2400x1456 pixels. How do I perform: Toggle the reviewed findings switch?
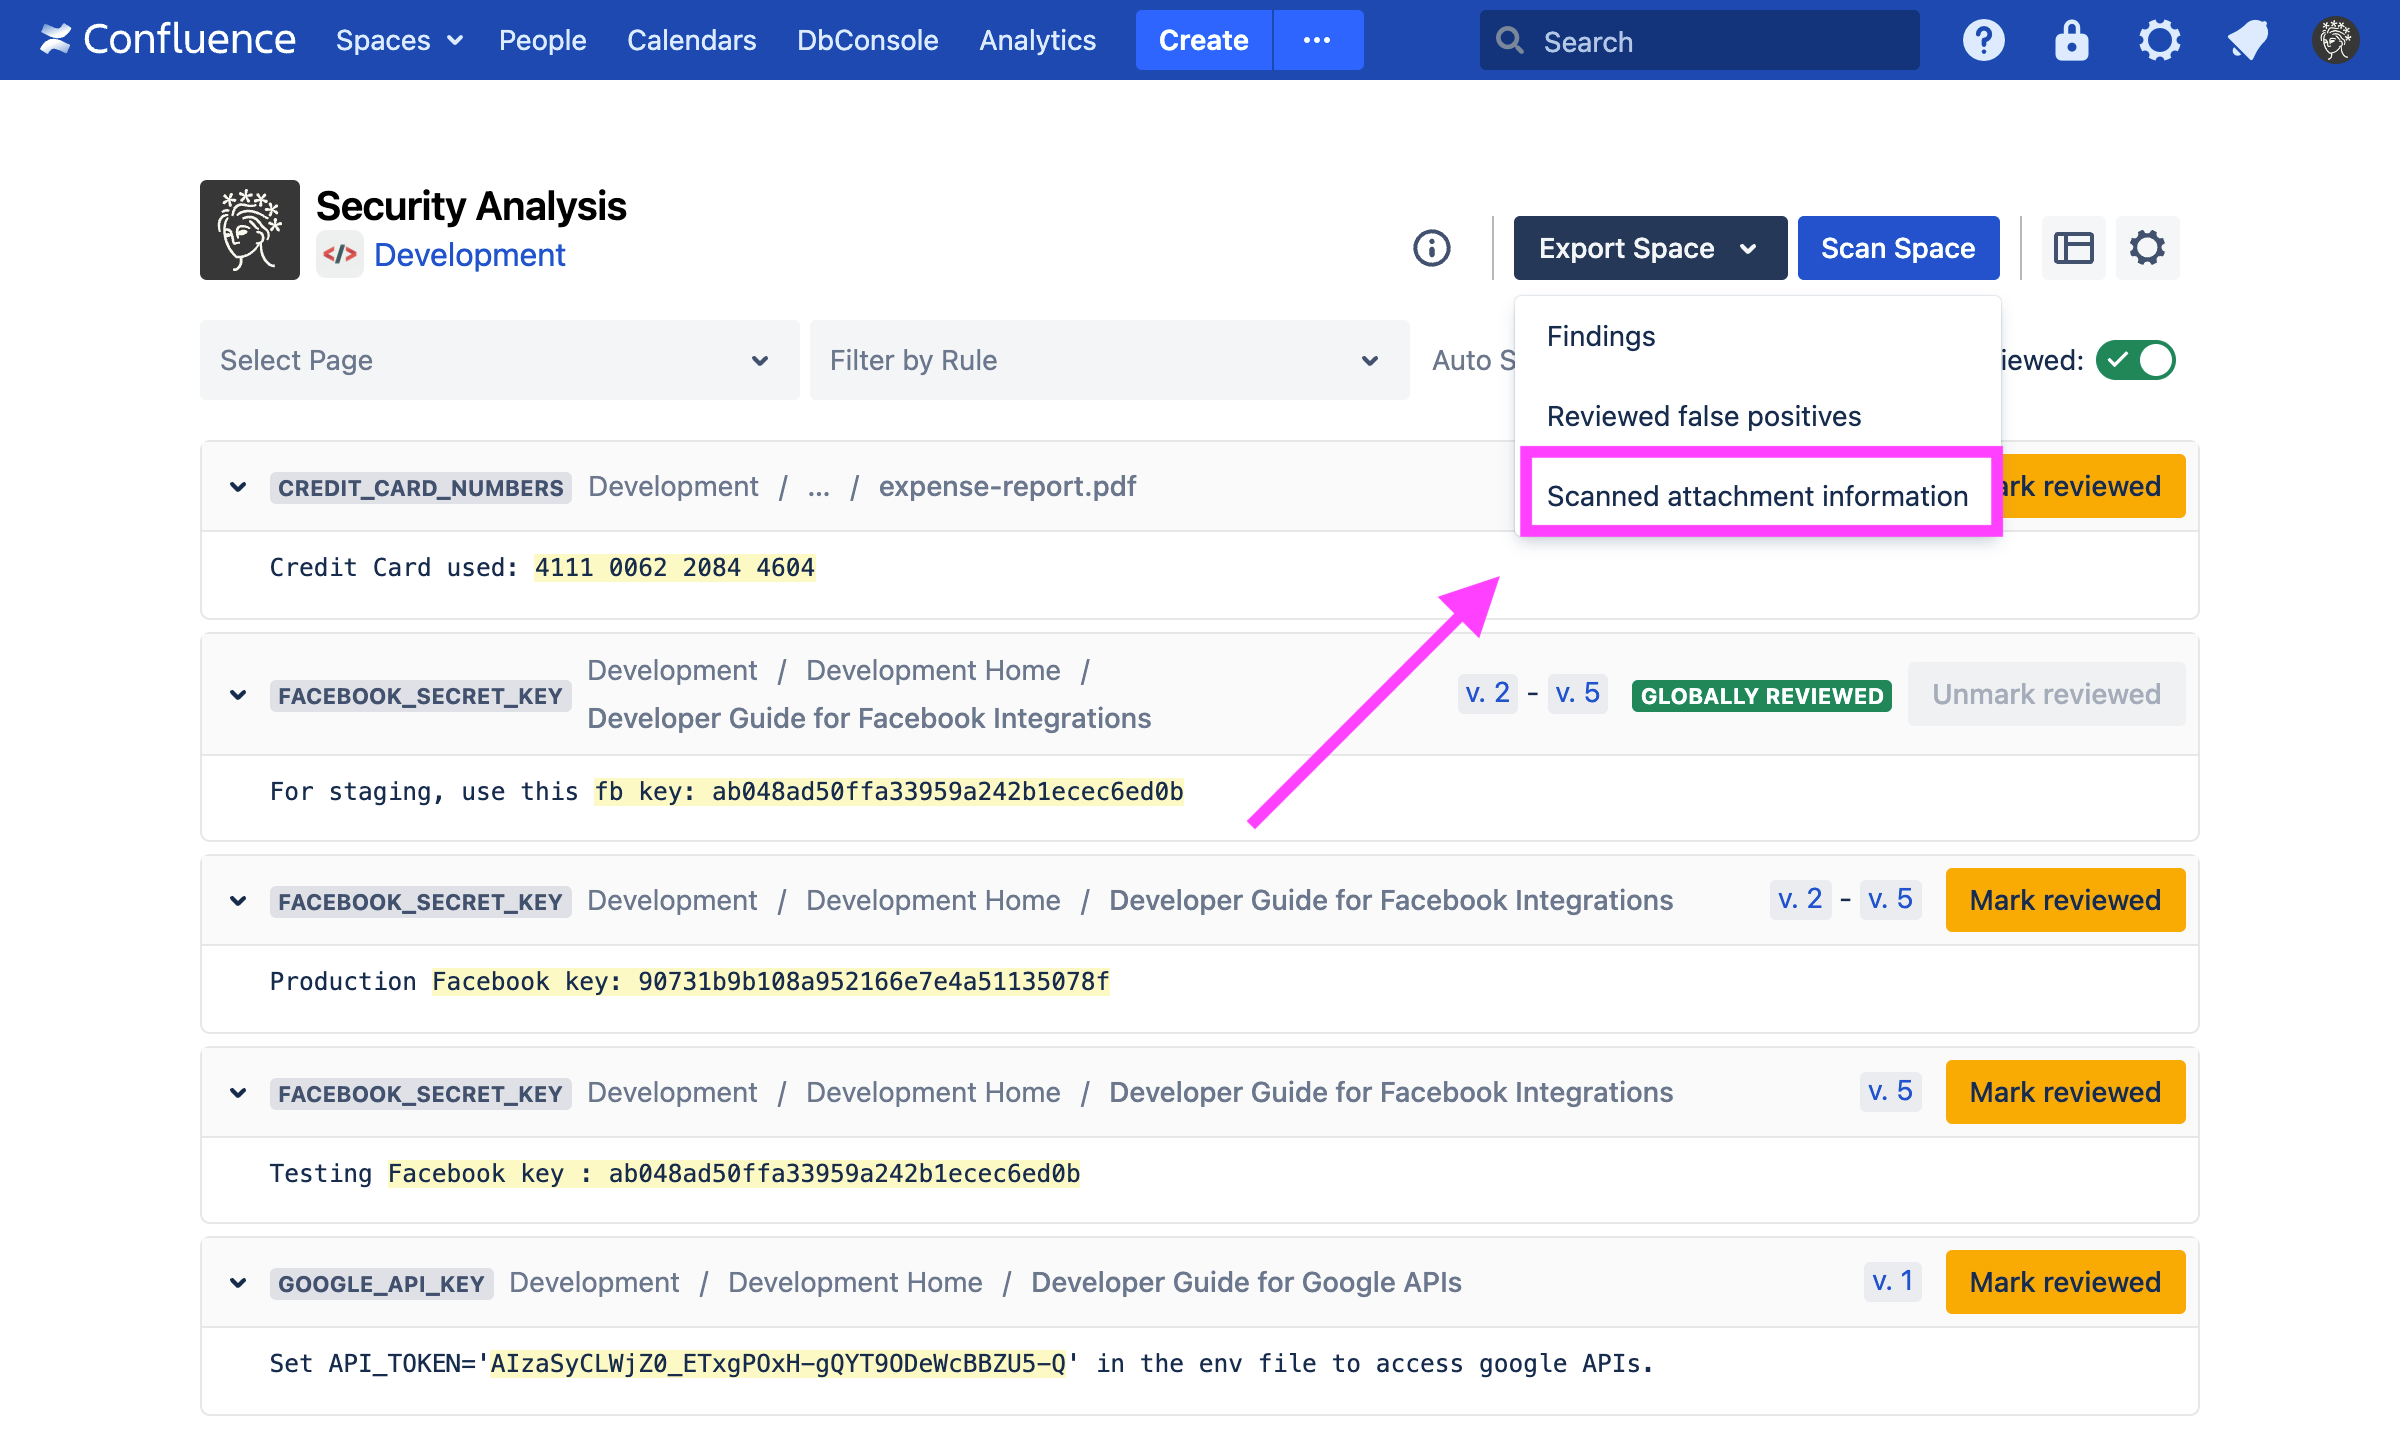click(x=2135, y=360)
